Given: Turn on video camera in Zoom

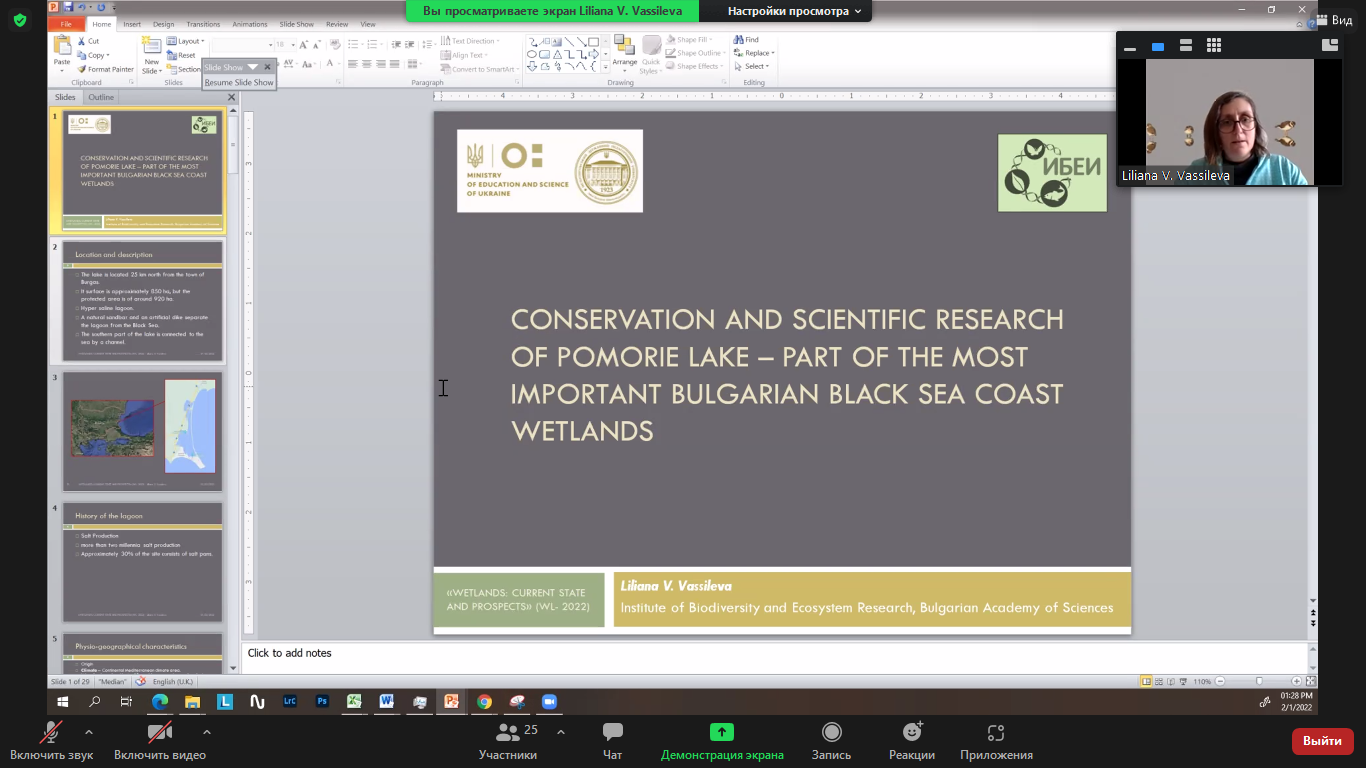Looking at the screenshot, I should 159,733.
